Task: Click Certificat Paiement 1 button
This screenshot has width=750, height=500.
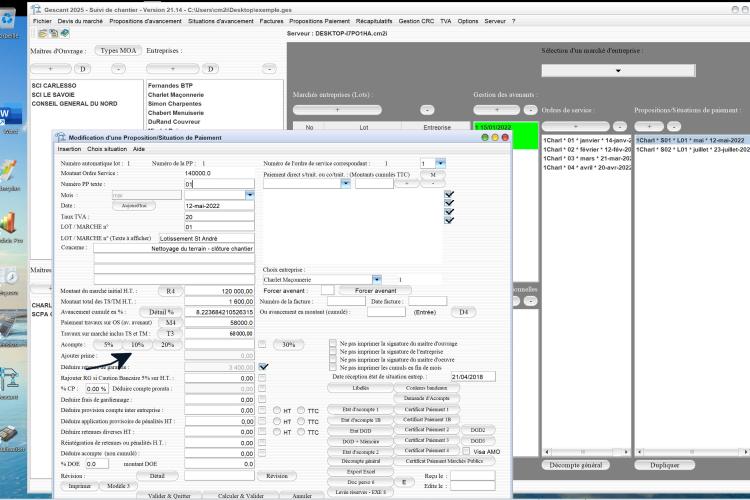Action: click(427, 409)
